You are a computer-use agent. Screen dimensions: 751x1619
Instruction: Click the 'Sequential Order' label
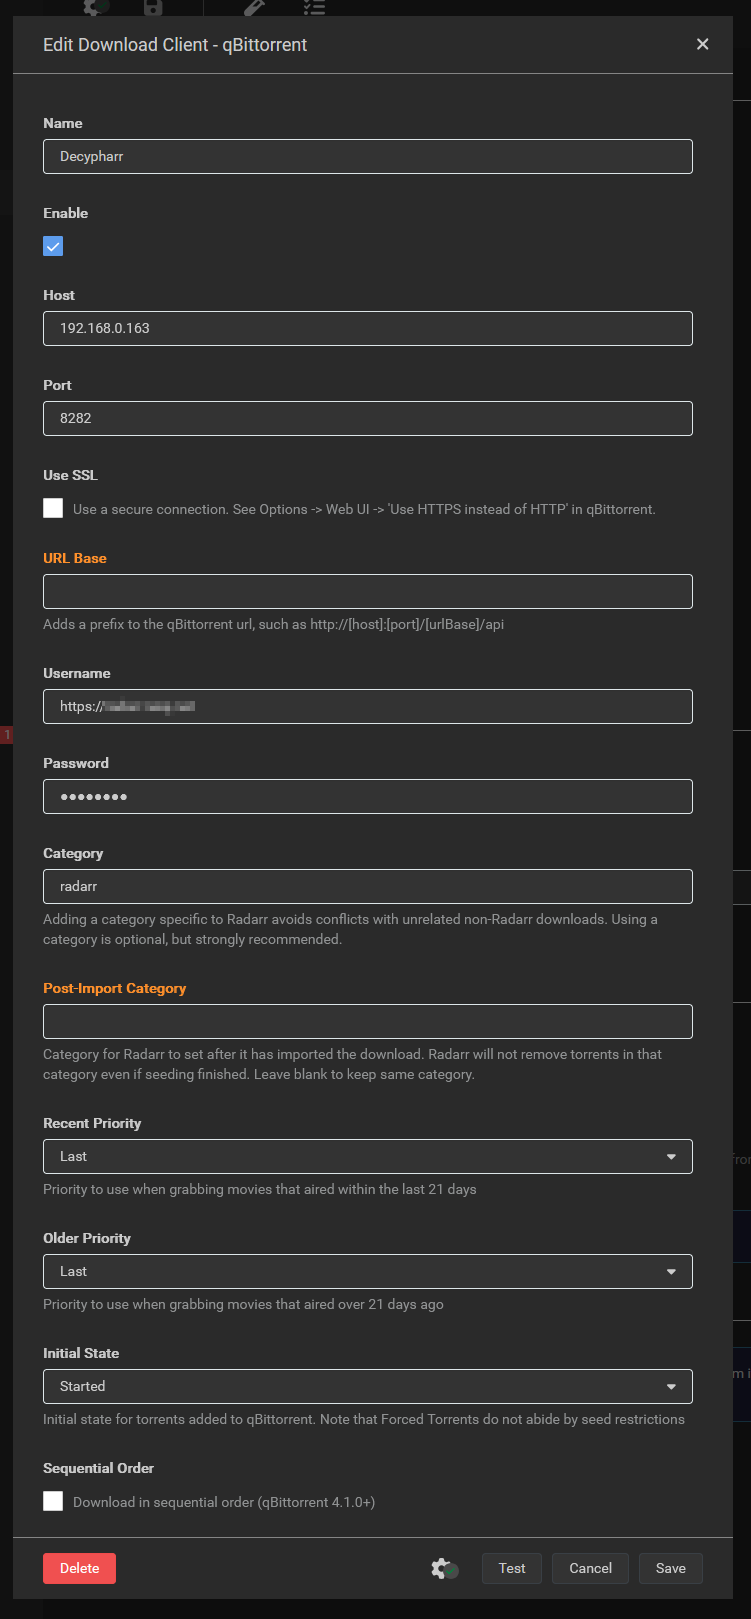(98, 1468)
